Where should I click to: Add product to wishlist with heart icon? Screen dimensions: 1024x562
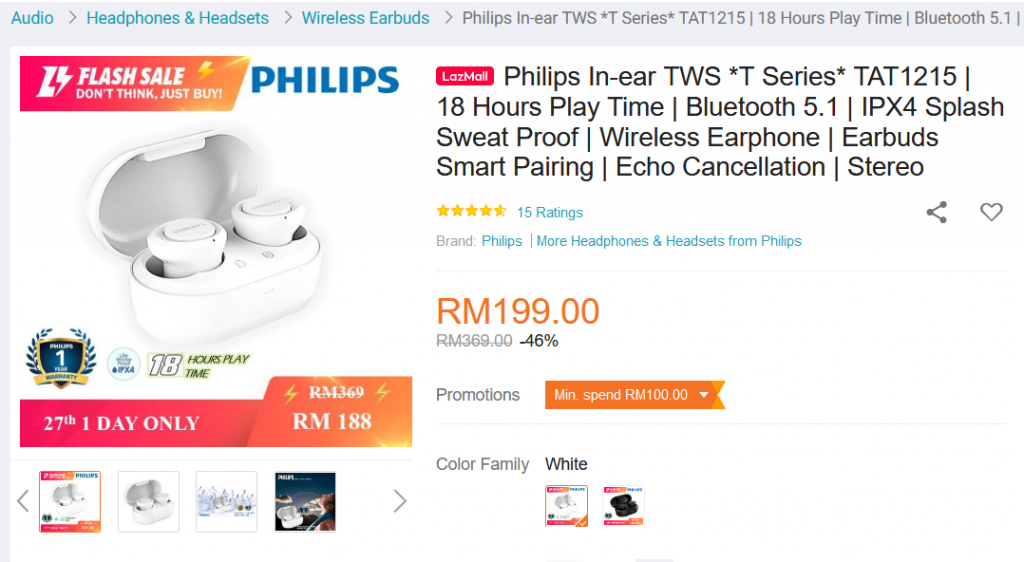[991, 211]
